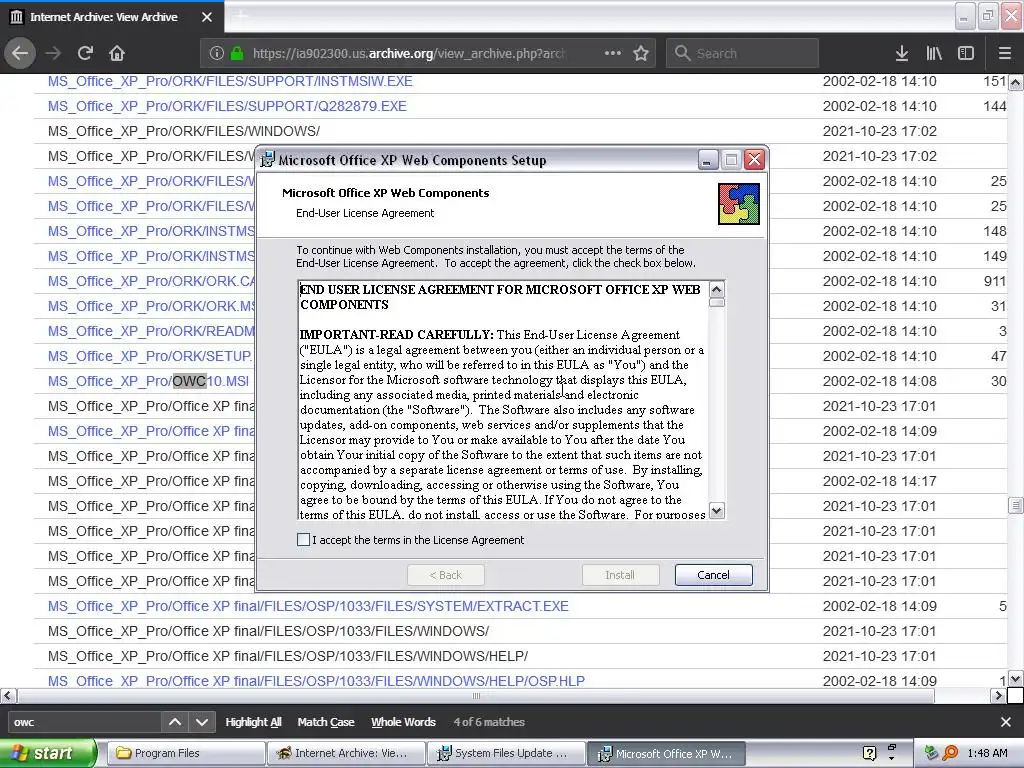Open page actions three-dot menu
The image size is (1024, 768).
613,53
